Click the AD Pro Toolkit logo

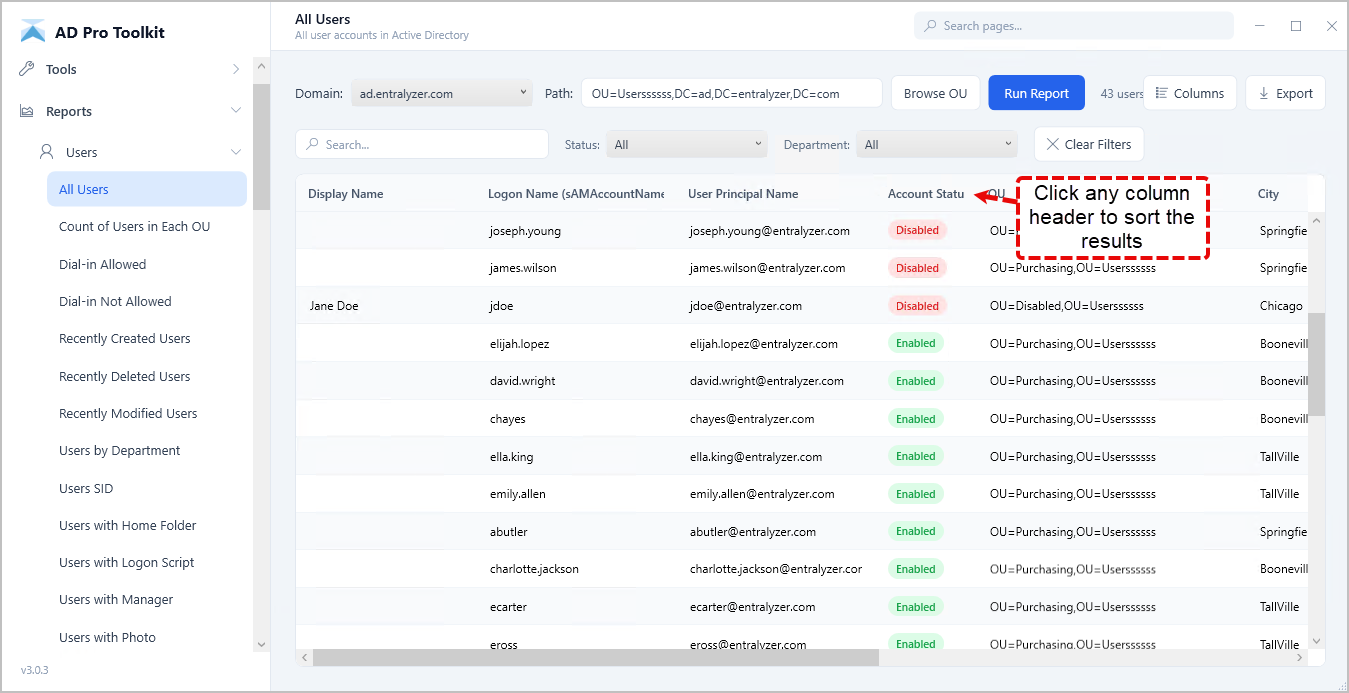(x=33, y=30)
